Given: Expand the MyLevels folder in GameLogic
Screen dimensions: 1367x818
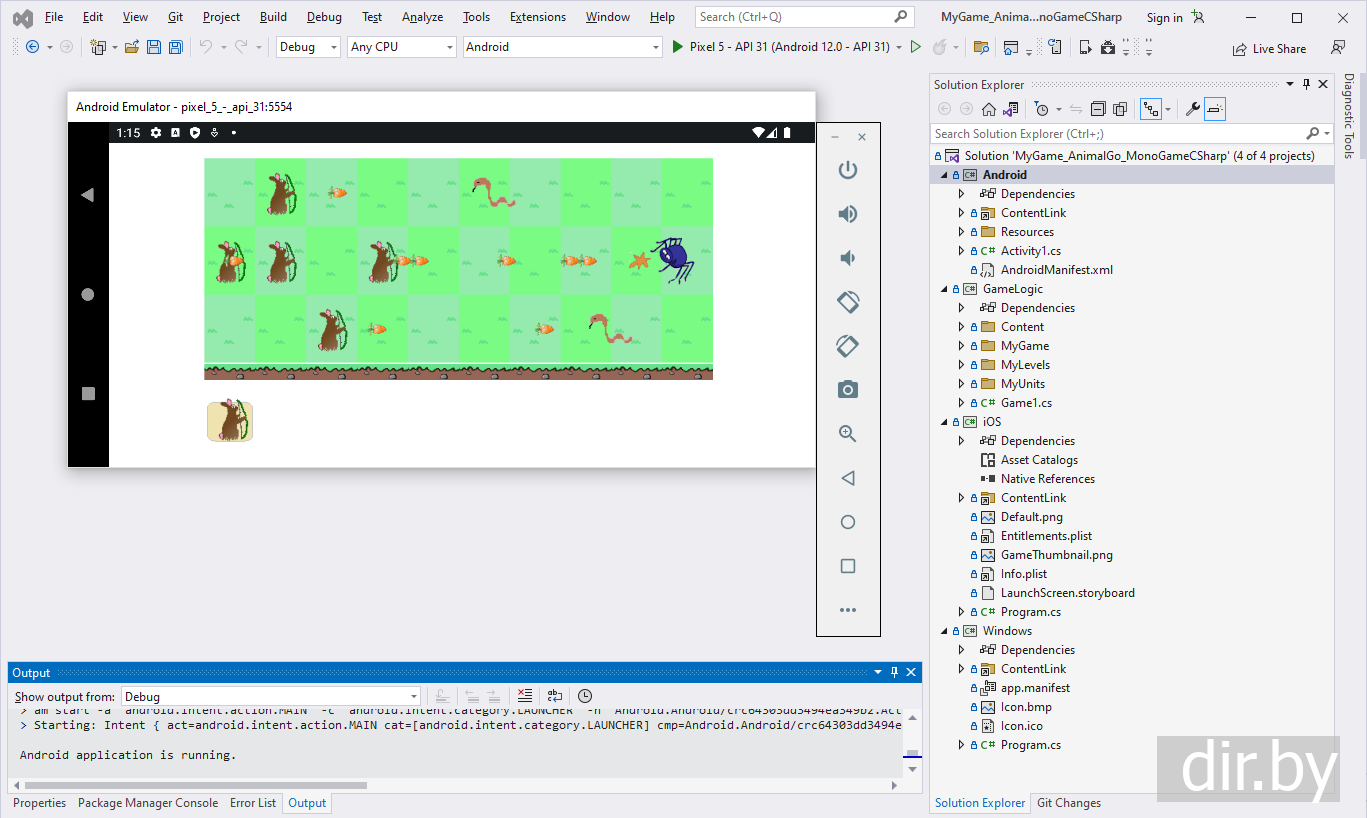Looking at the screenshot, I should click(x=962, y=365).
